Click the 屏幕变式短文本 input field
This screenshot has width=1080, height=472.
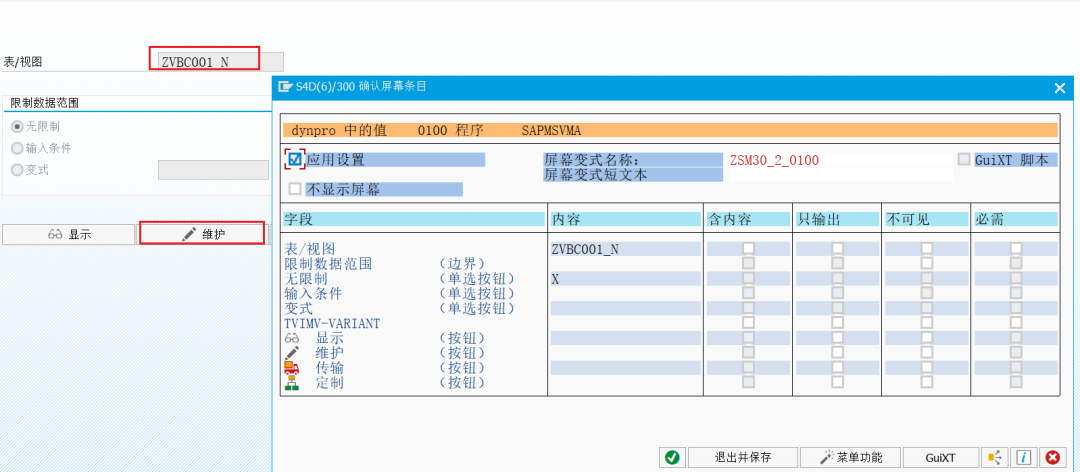(x=840, y=175)
